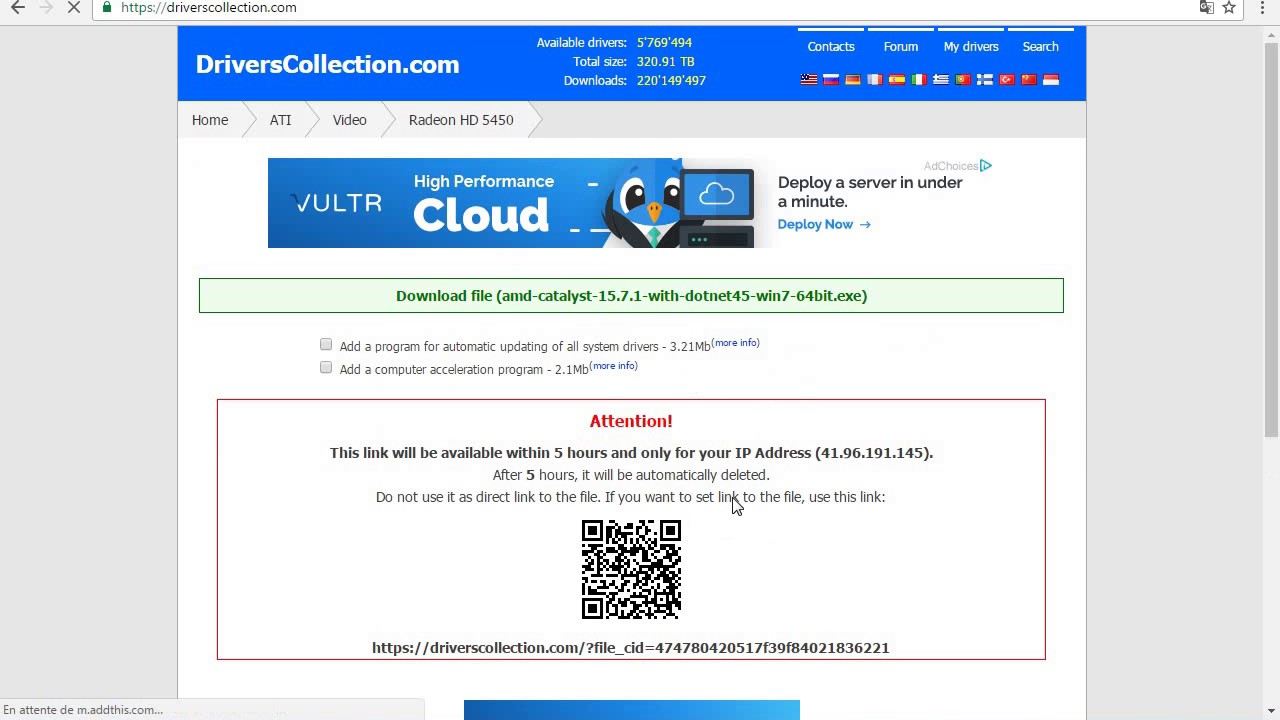1280x720 pixels.
Task: Click the AdChoices icon on the ad
Action: pyautogui.click(x=986, y=166)
